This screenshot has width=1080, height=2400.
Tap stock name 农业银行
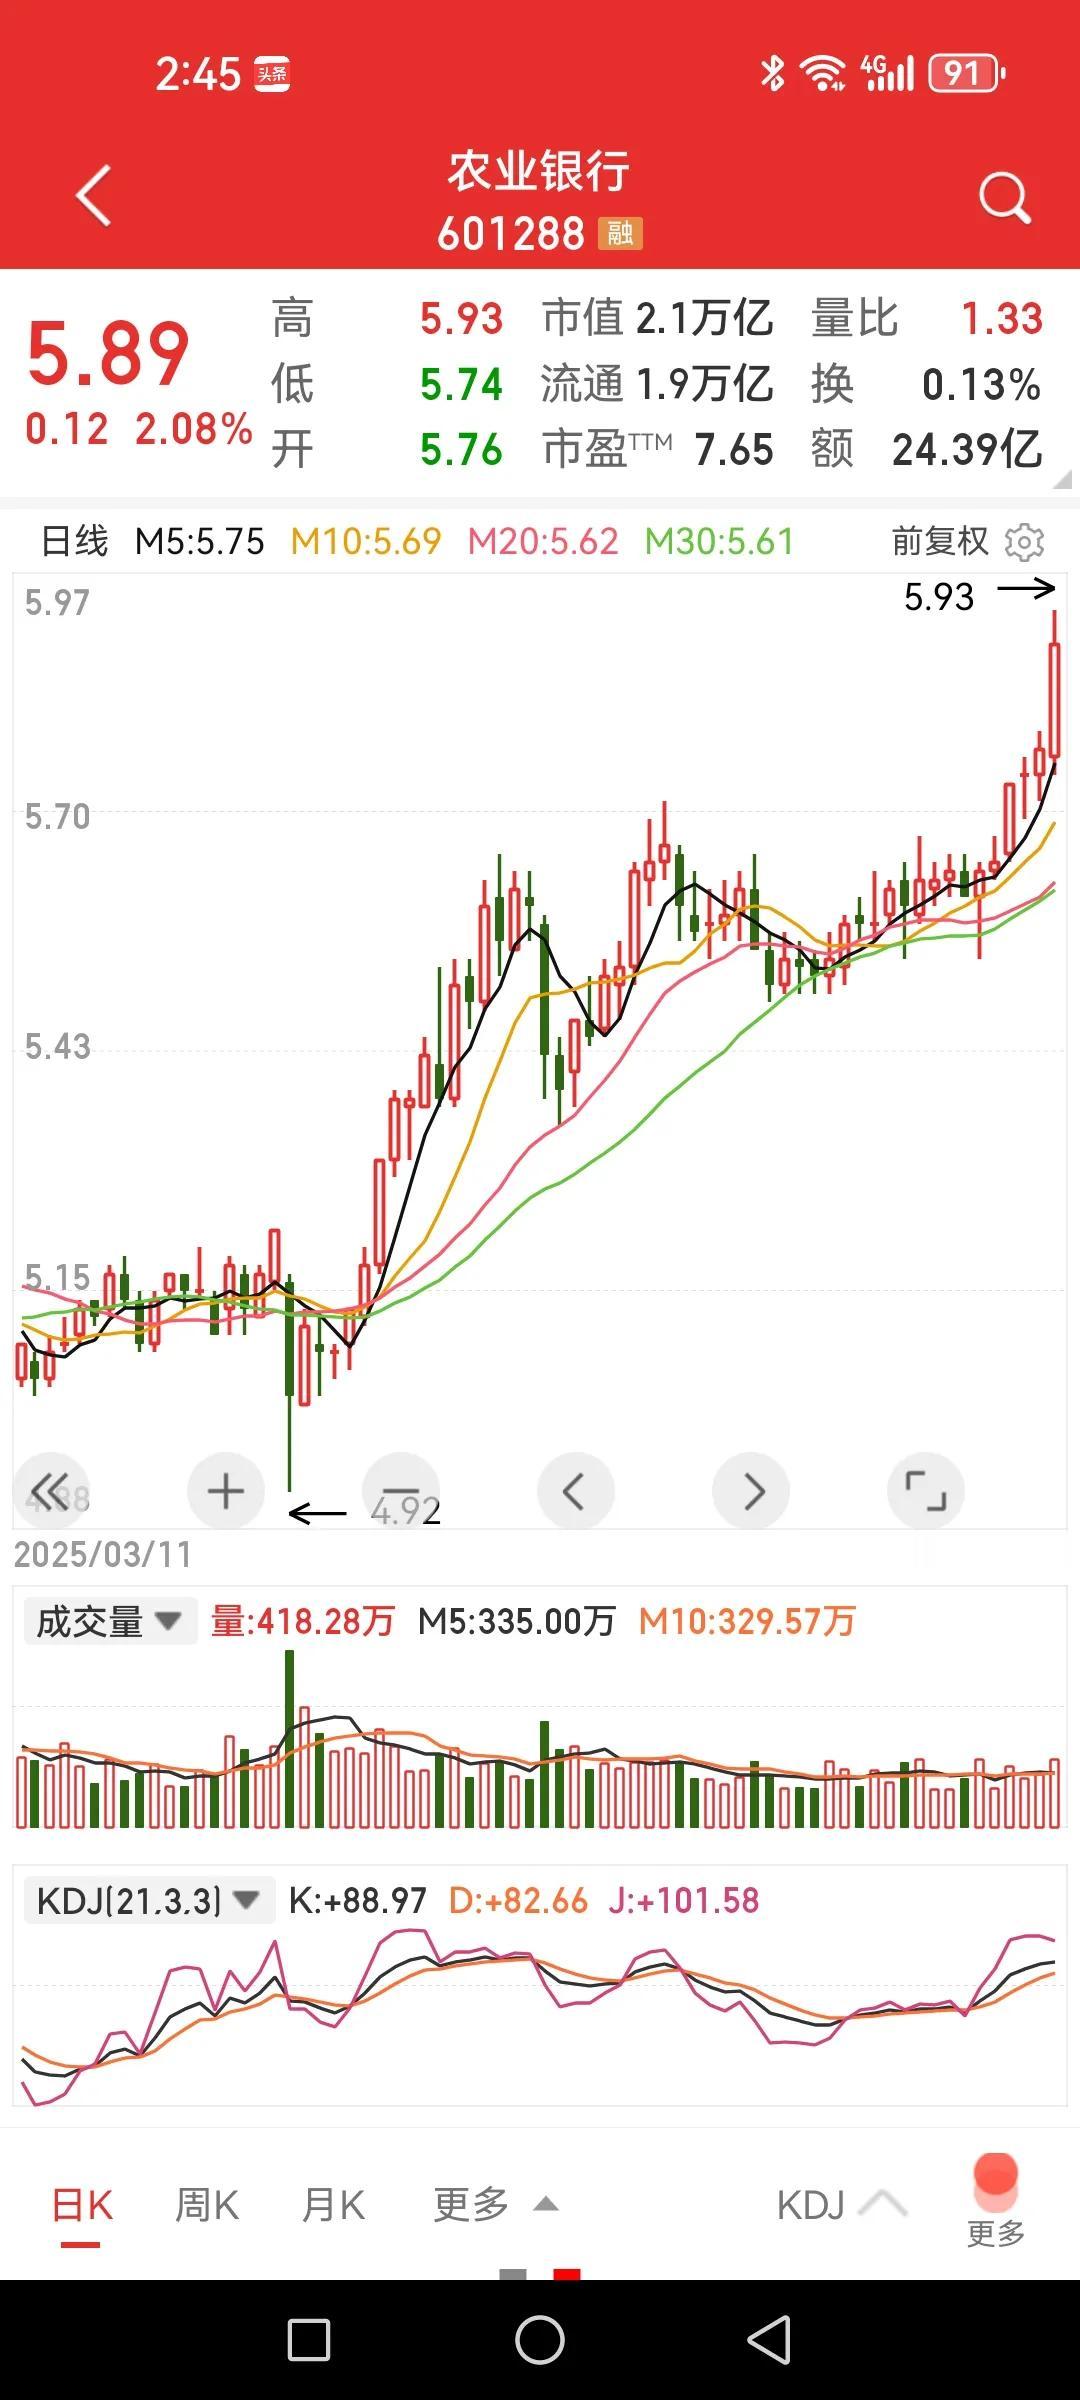point(539,171)
